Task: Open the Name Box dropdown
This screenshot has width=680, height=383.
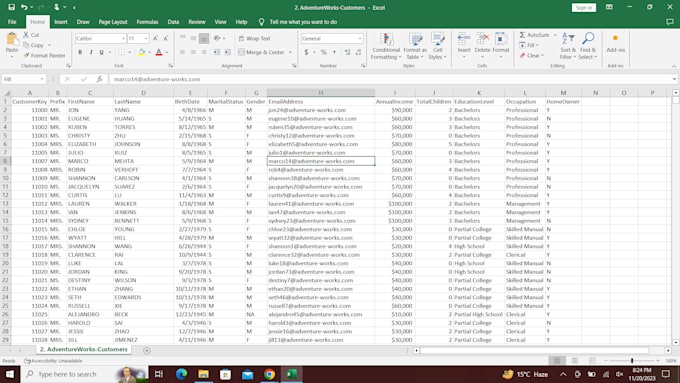Action: (x=42, y=79)
